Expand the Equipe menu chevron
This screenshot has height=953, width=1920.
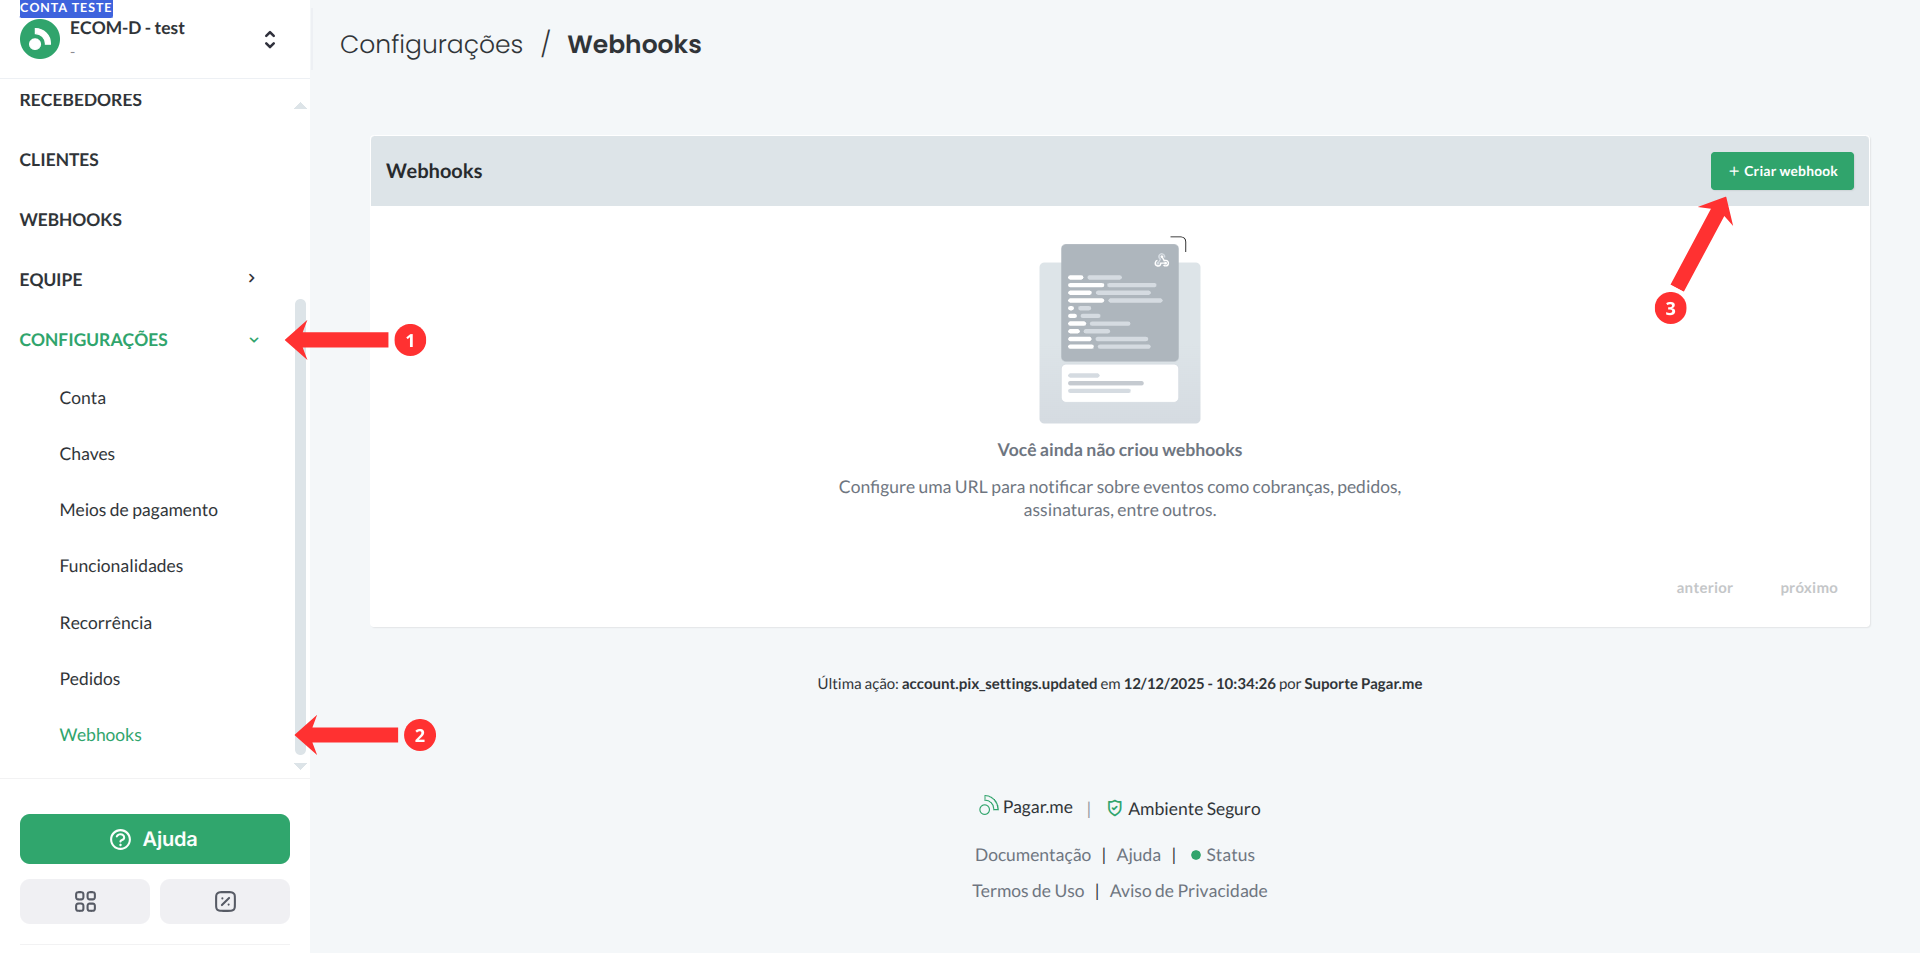coord(252,279)
